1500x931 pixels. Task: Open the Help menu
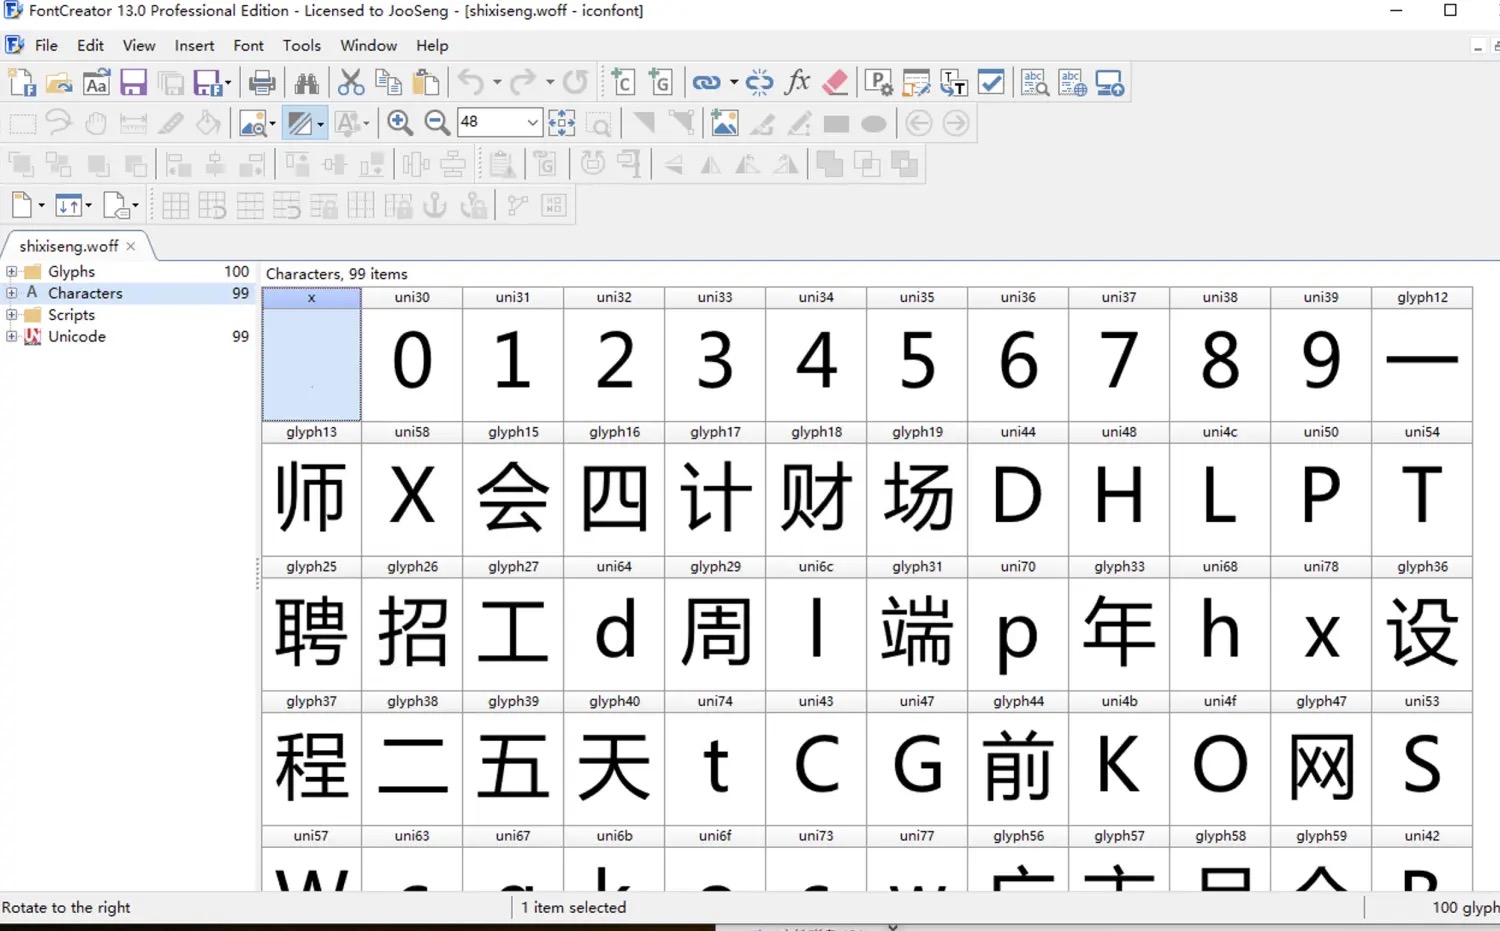pos(432,45)
